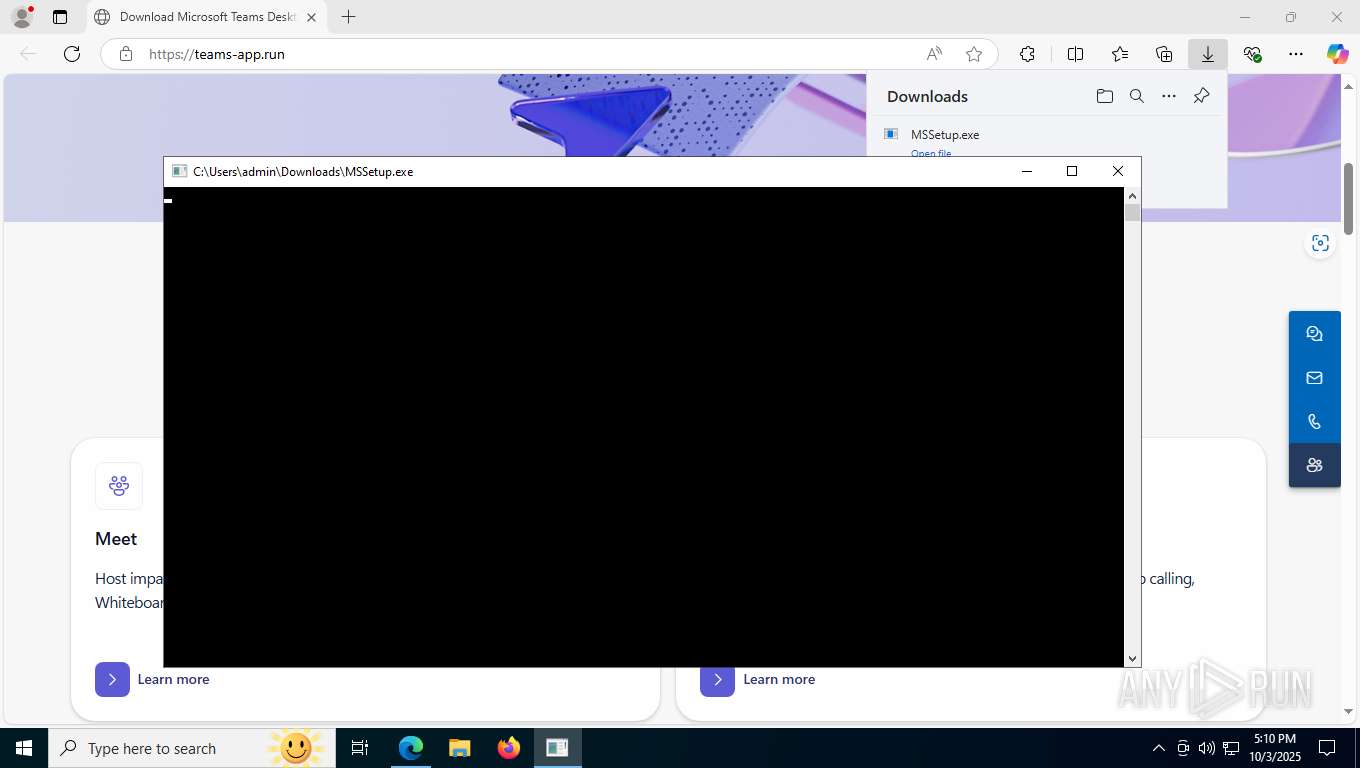Refresh the teams-app.run page
The height and width of the screenshot is (768, 1360).
[72, 54]
